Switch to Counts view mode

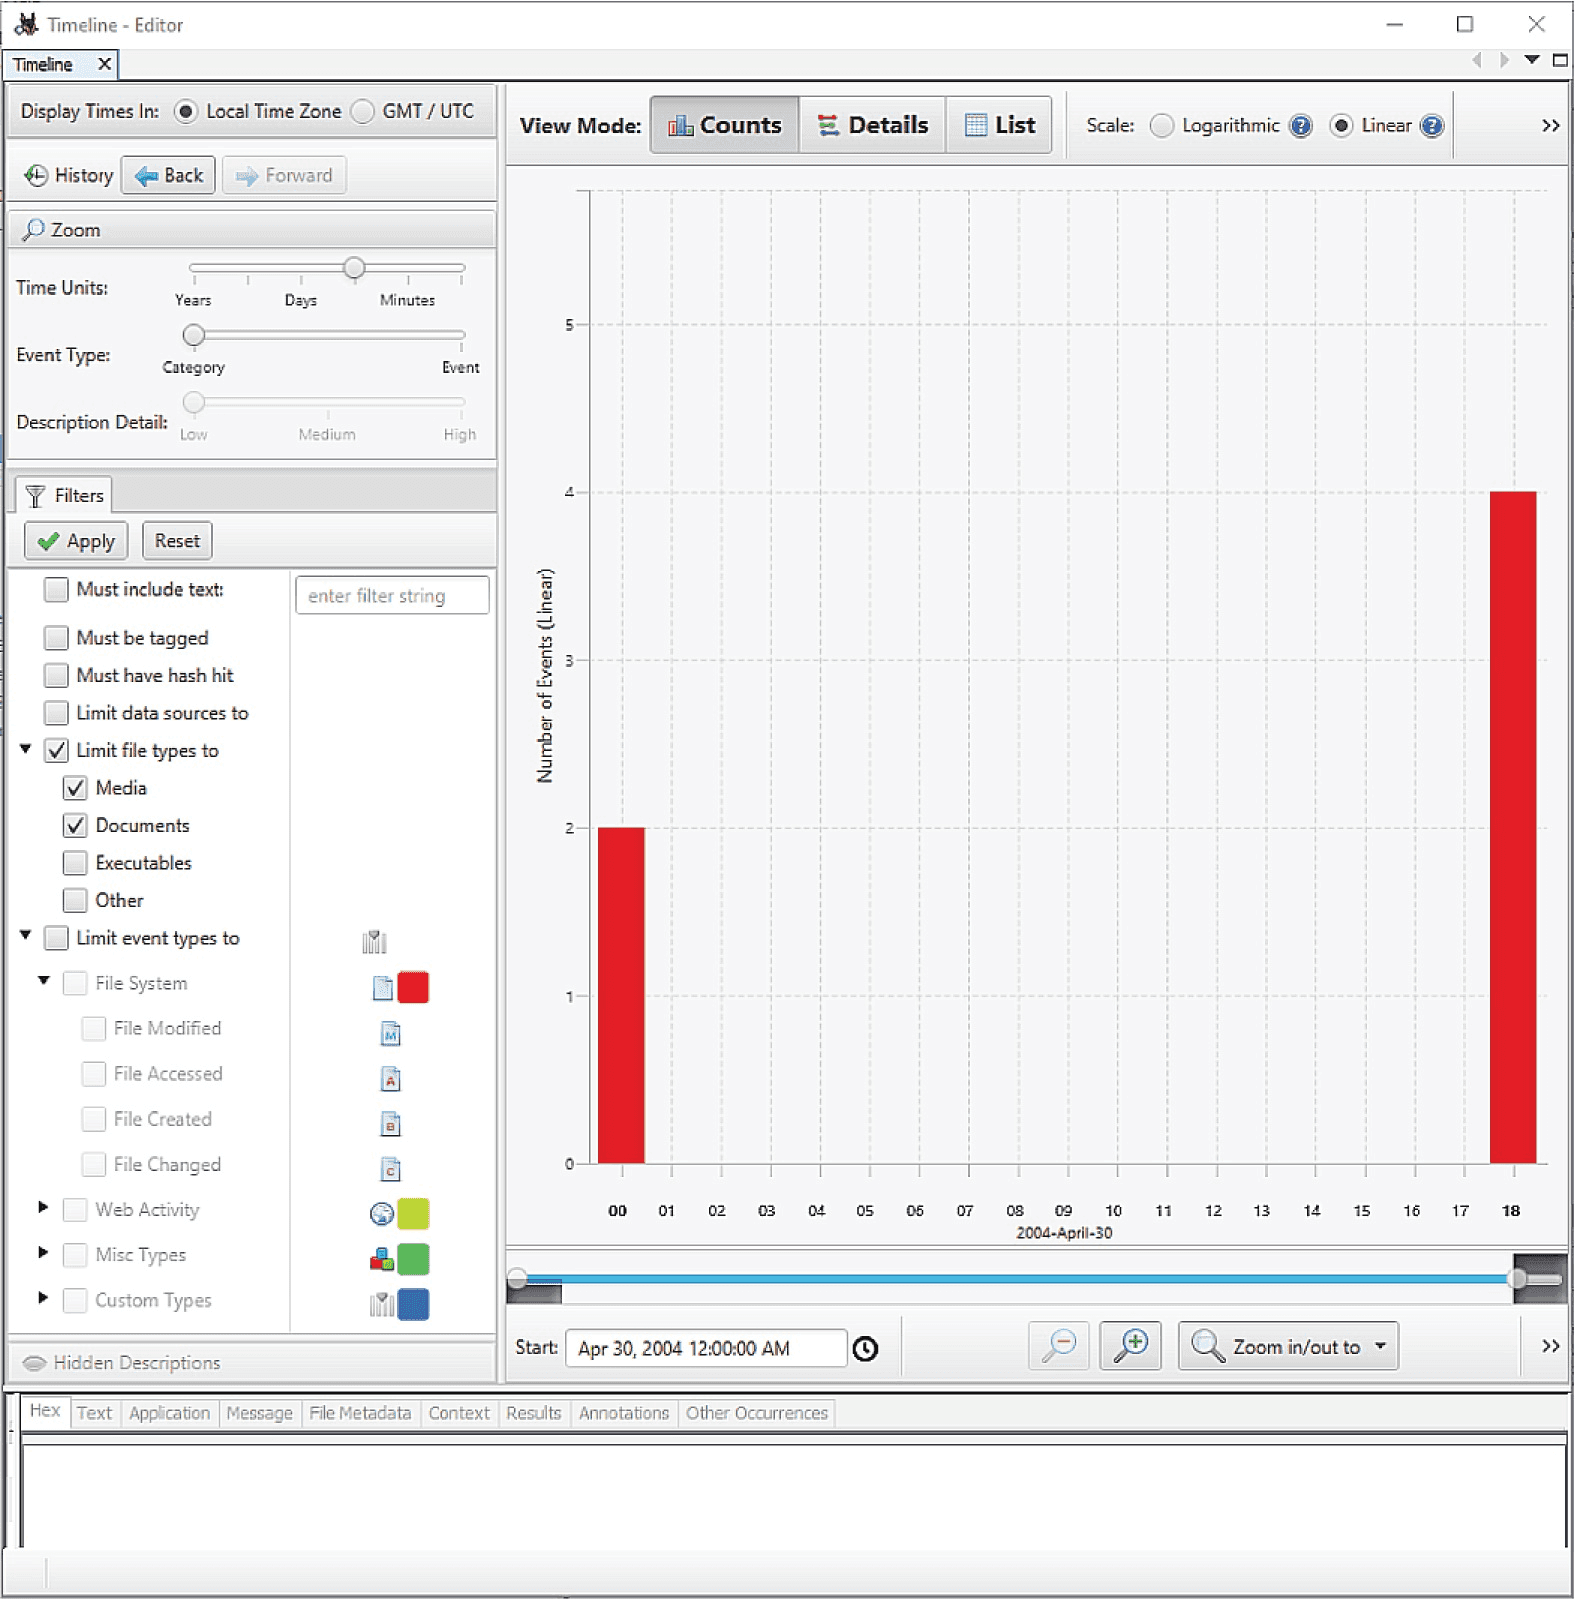coord(725,126)
